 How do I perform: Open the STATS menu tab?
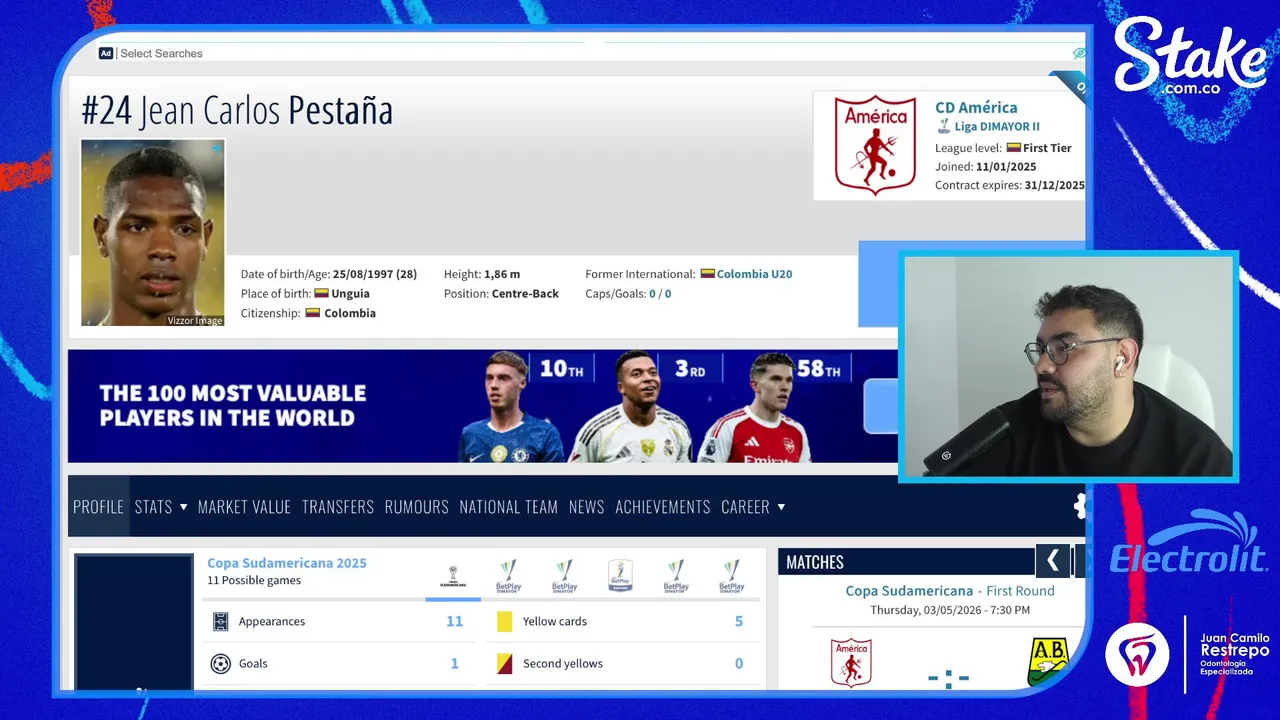[x=153, y=507]
